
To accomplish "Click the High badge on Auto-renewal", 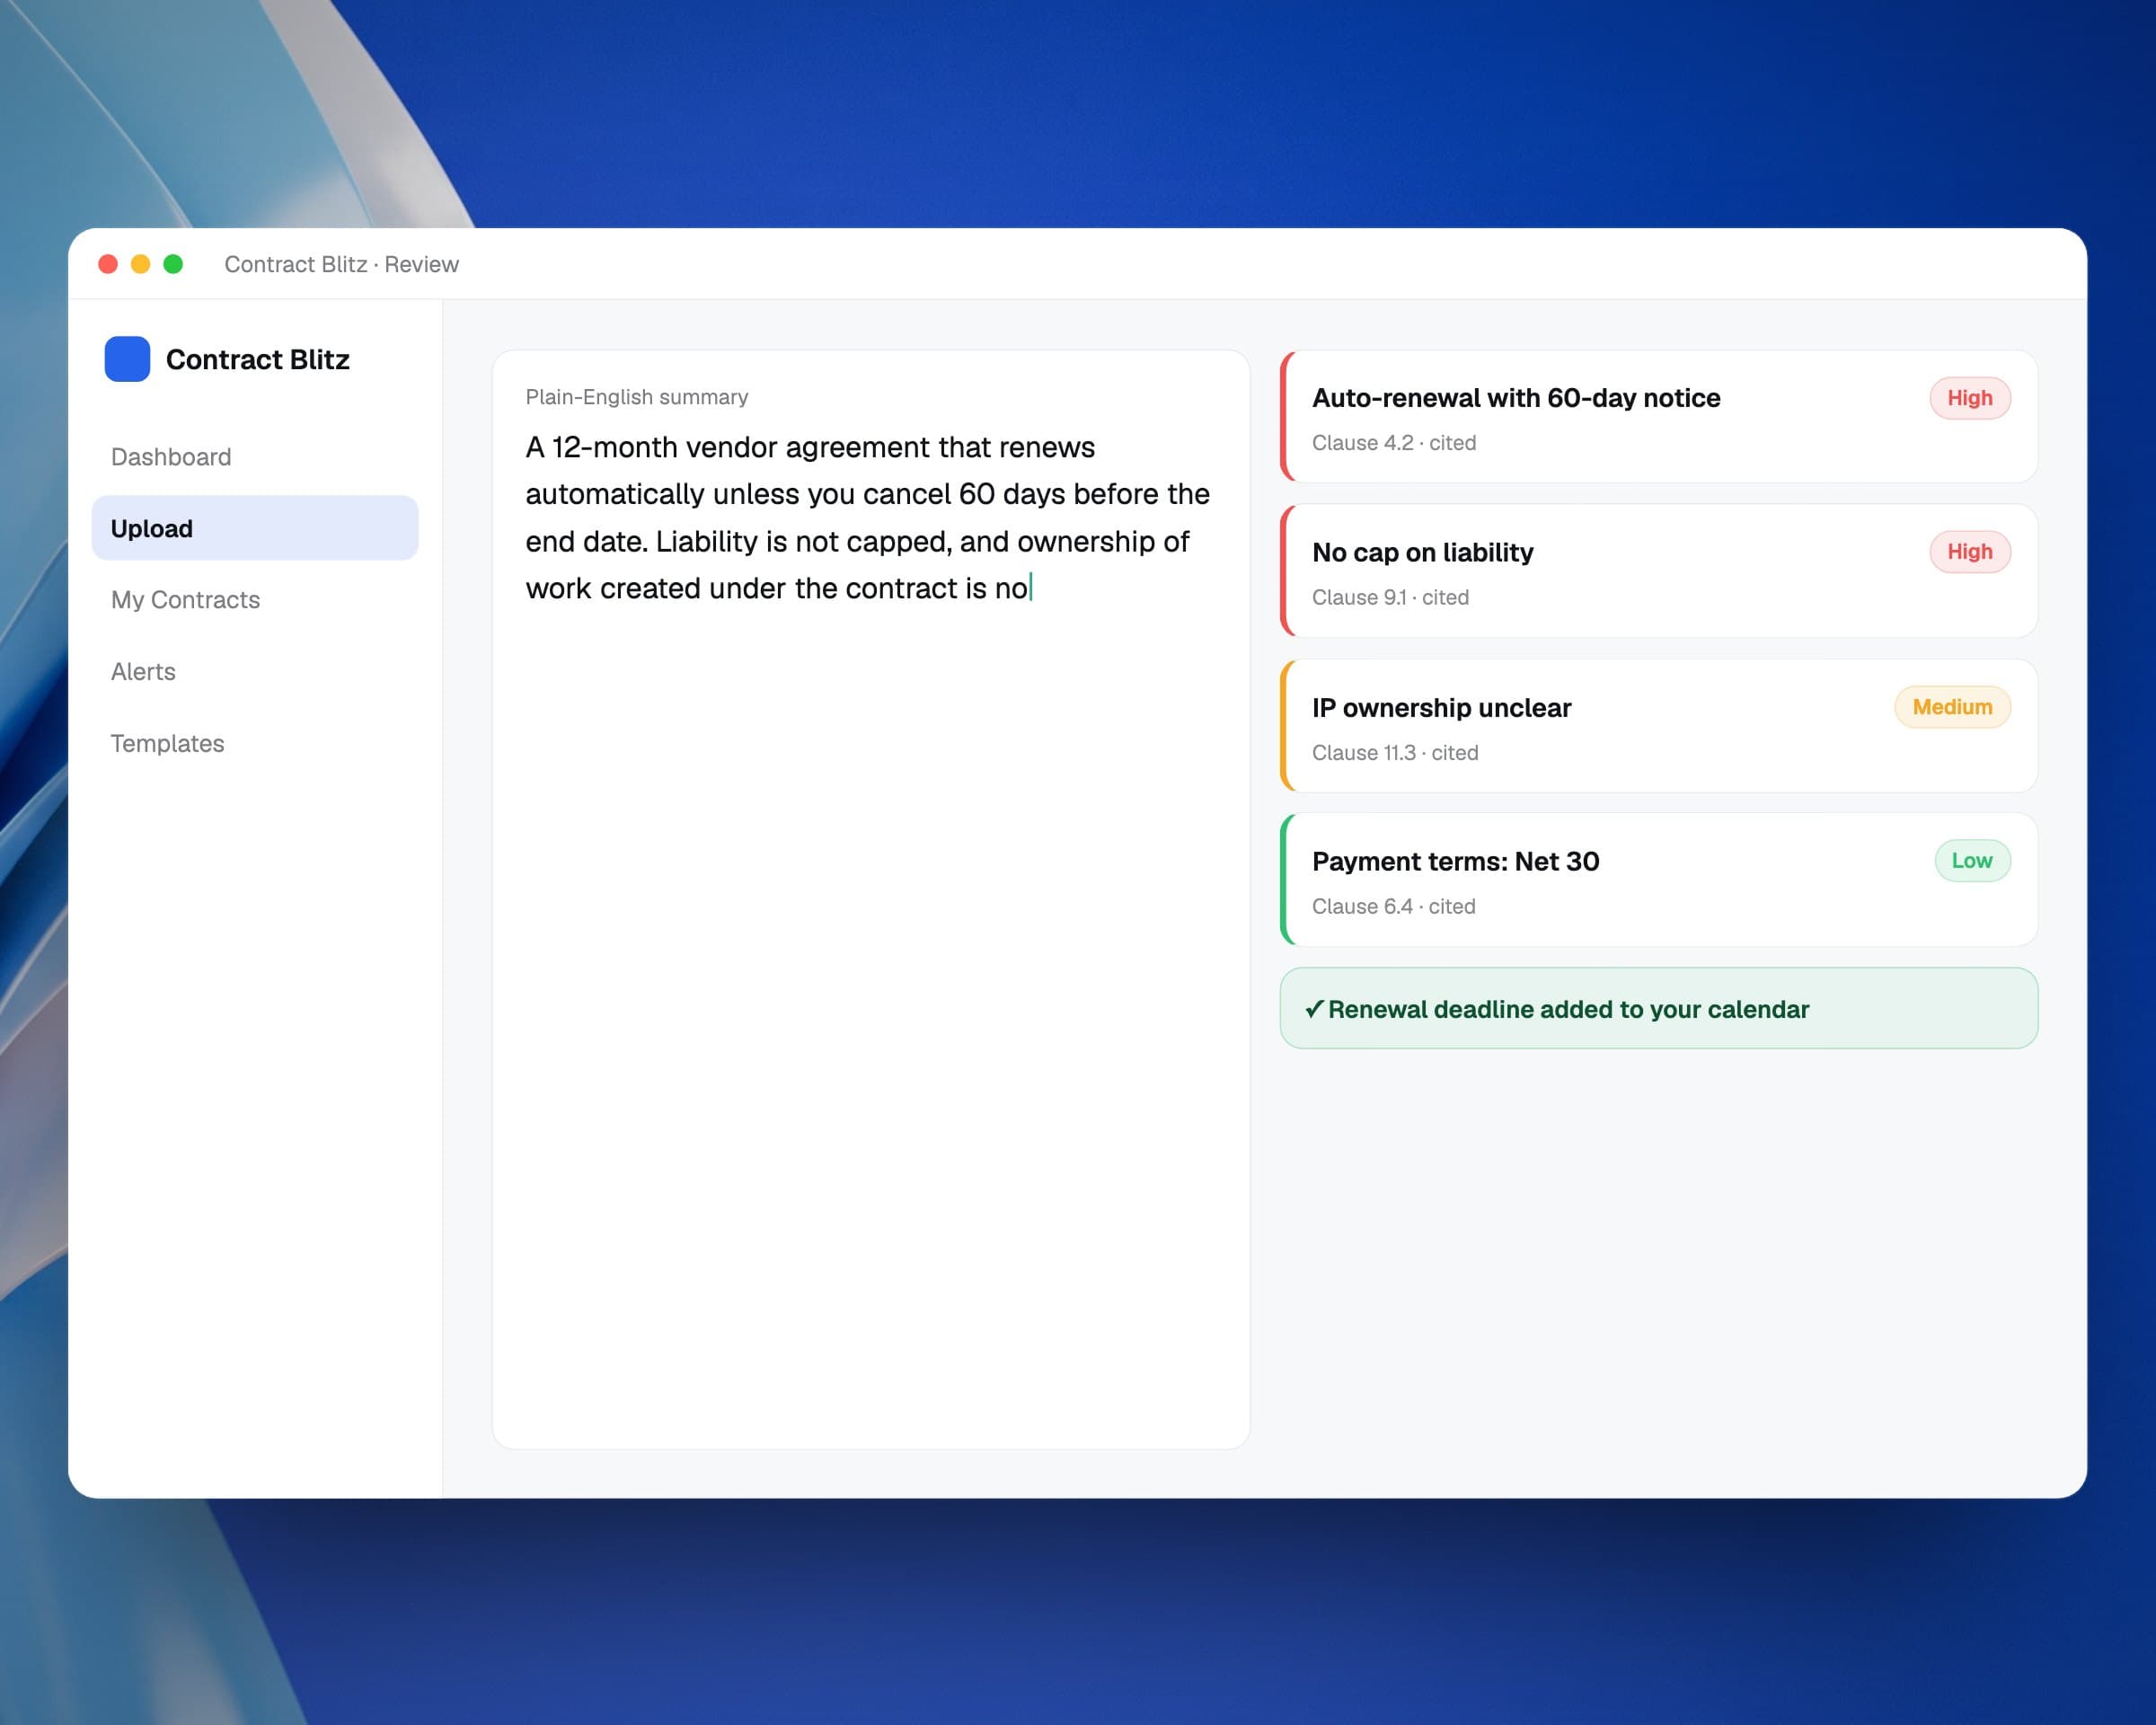I will [x=1969, y=398].
